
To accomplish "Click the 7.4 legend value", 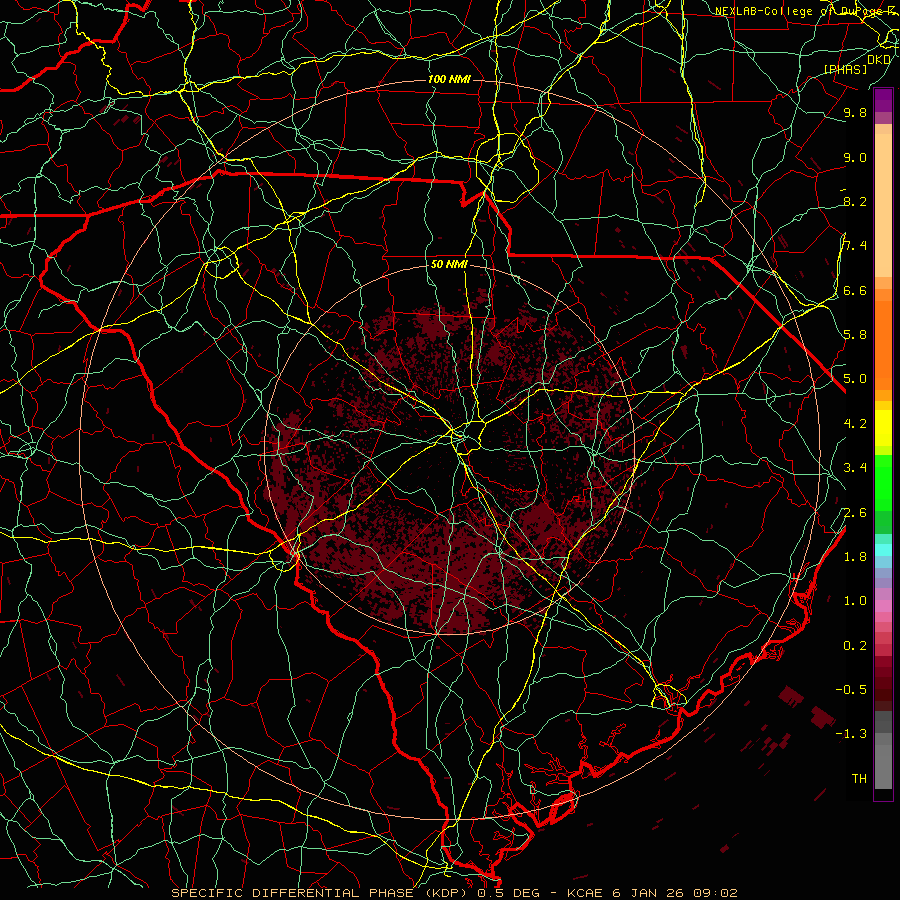I will 855,246.
